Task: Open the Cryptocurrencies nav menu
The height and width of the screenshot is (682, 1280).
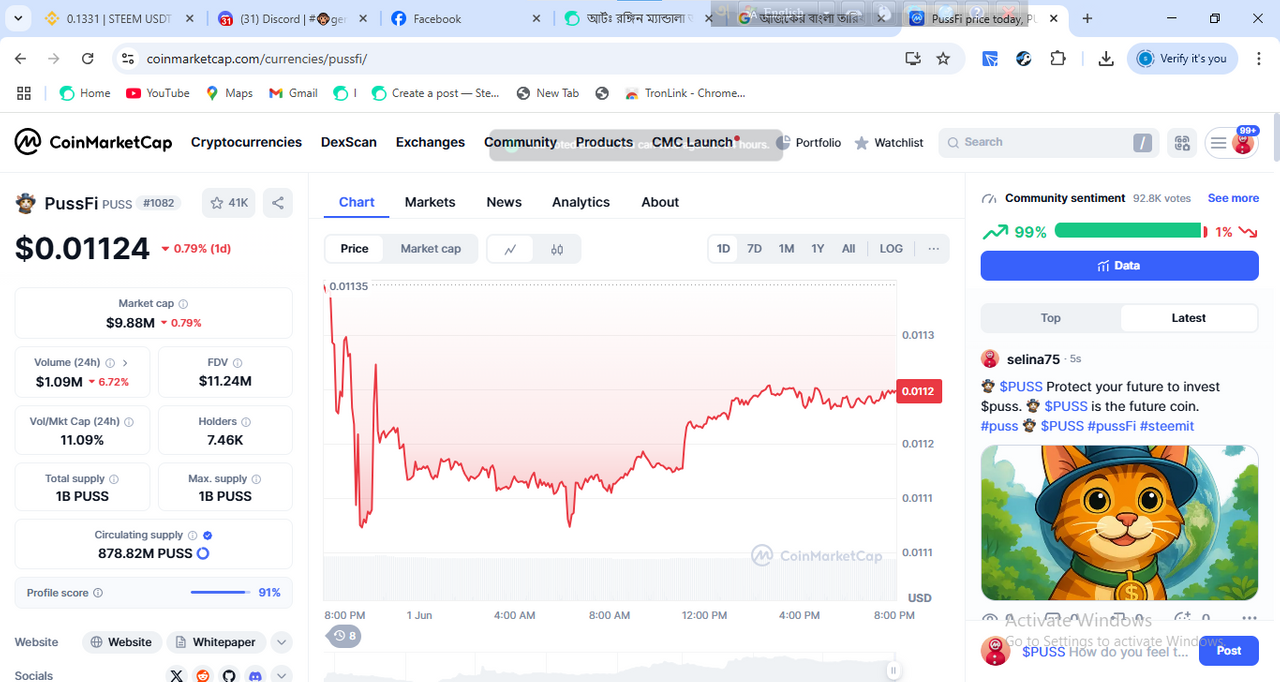Action: coord(246,142)
